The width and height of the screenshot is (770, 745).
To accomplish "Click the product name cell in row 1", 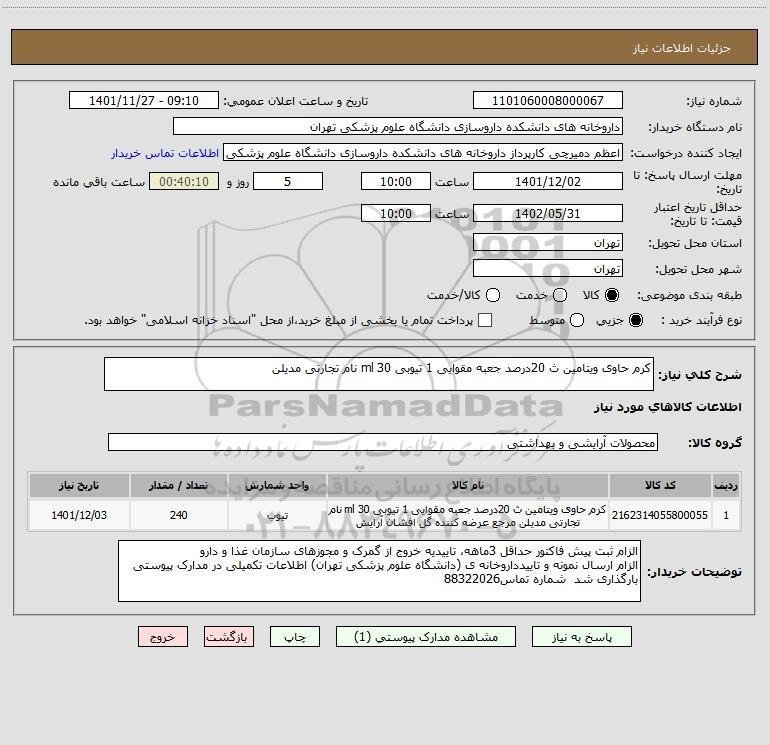I will 468,515.
